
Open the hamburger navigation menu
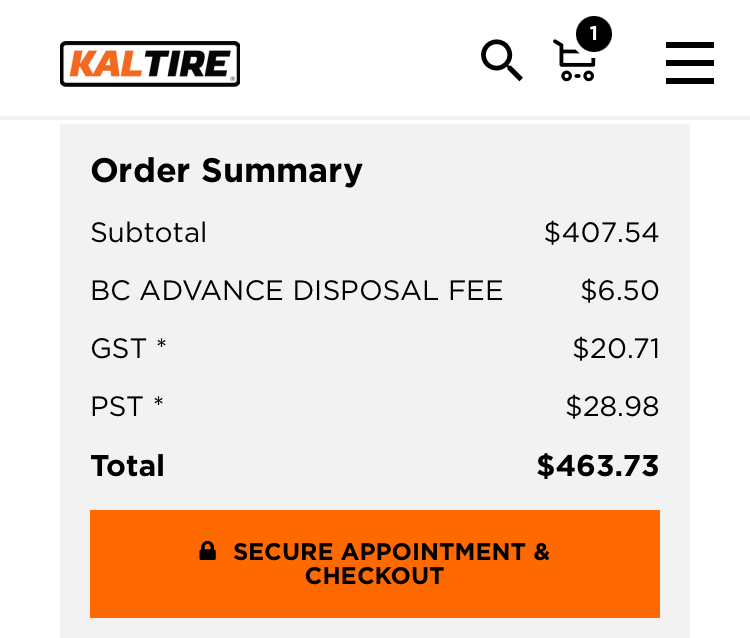click(689, 63)
